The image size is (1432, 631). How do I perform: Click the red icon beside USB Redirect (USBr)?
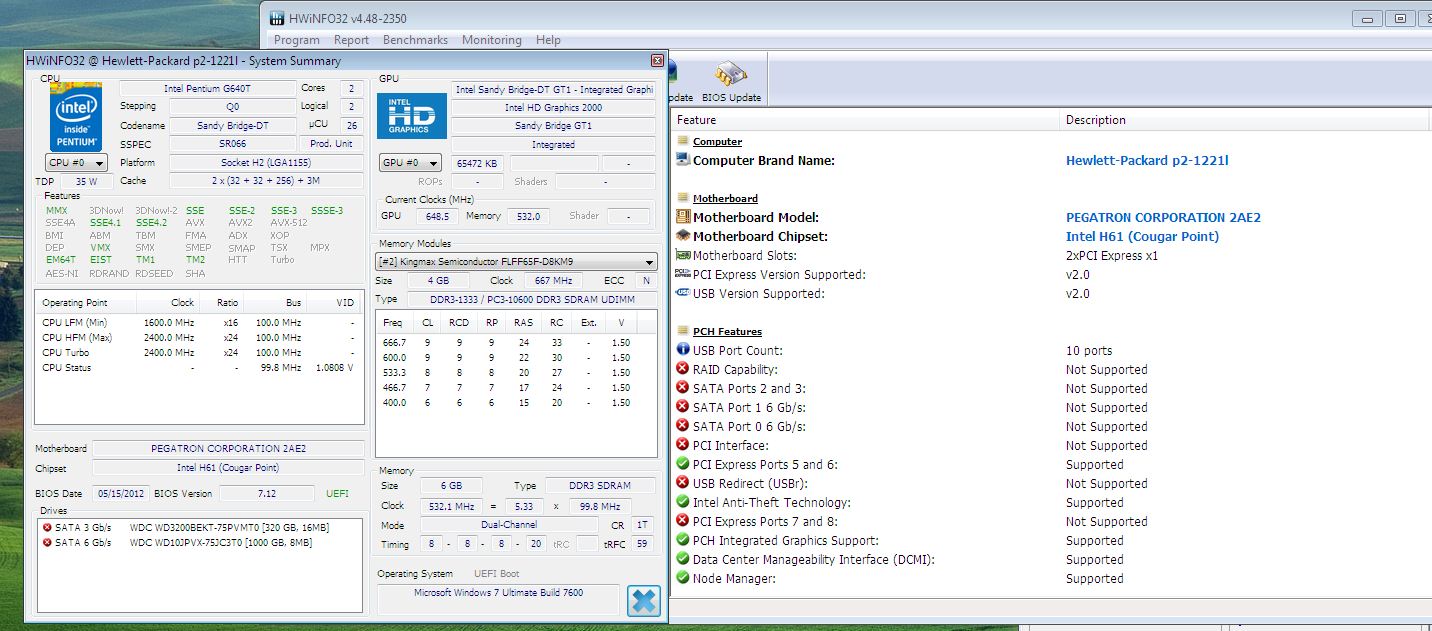(x=683, y=483)
